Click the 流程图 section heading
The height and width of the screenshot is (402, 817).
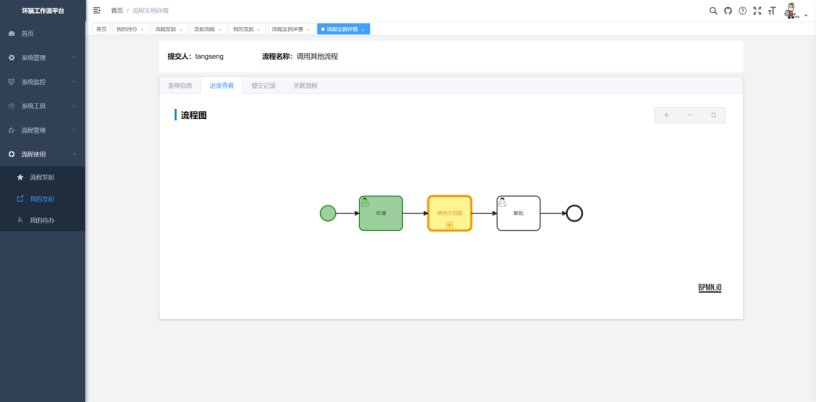194,115
